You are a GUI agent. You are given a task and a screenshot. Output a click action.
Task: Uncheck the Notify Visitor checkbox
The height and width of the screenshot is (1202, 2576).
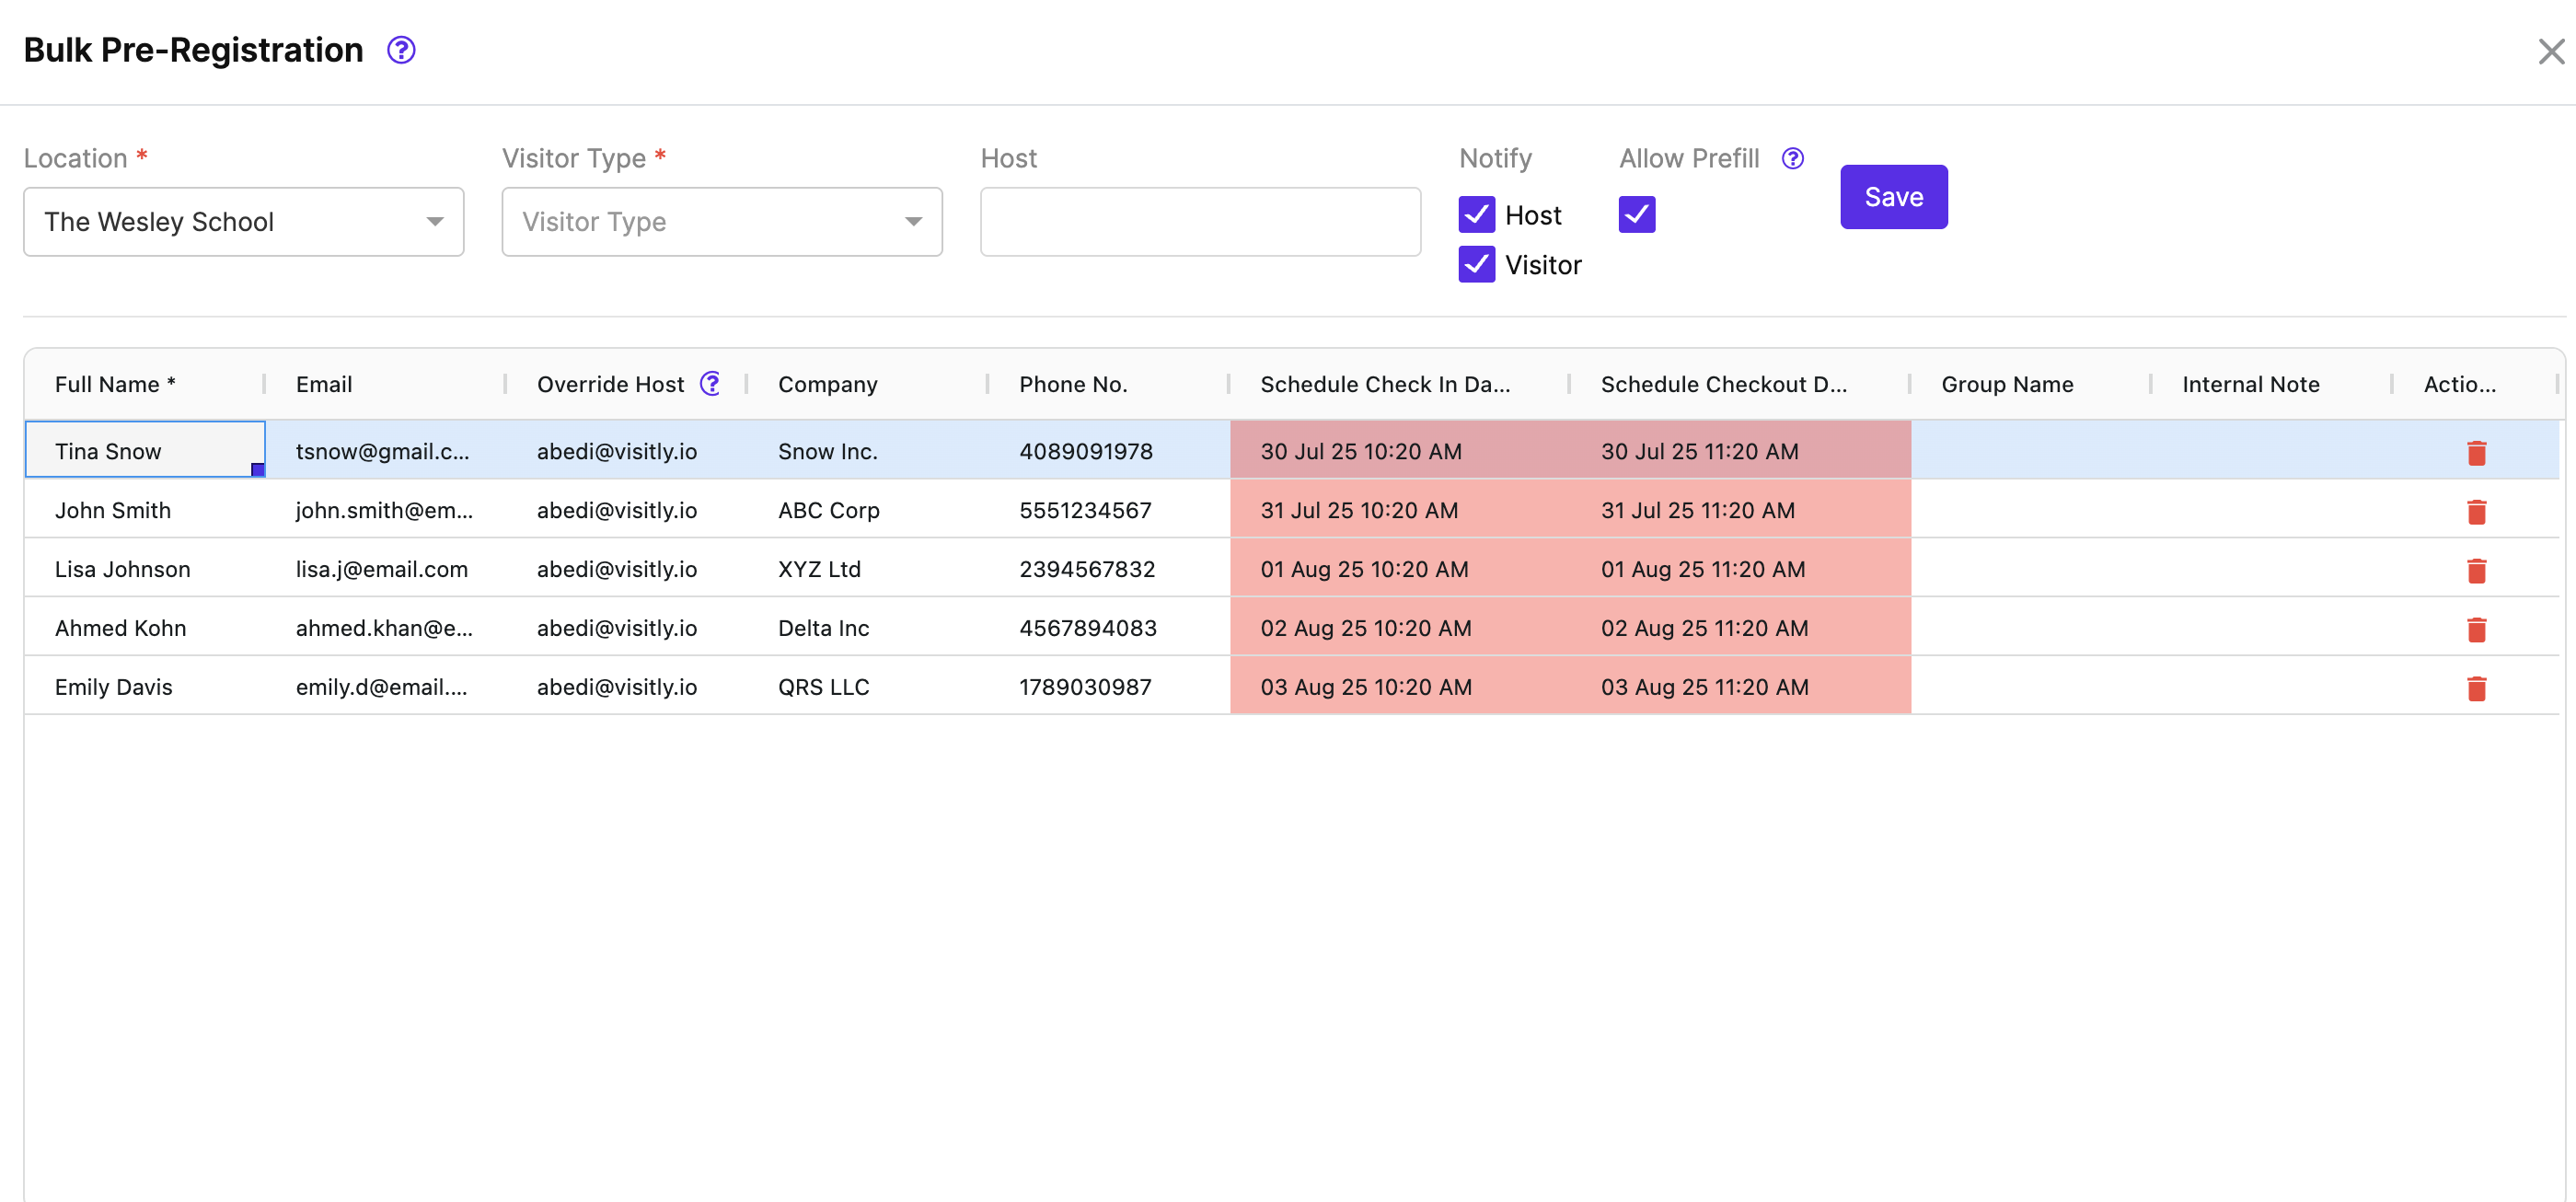pos(1476,265)
